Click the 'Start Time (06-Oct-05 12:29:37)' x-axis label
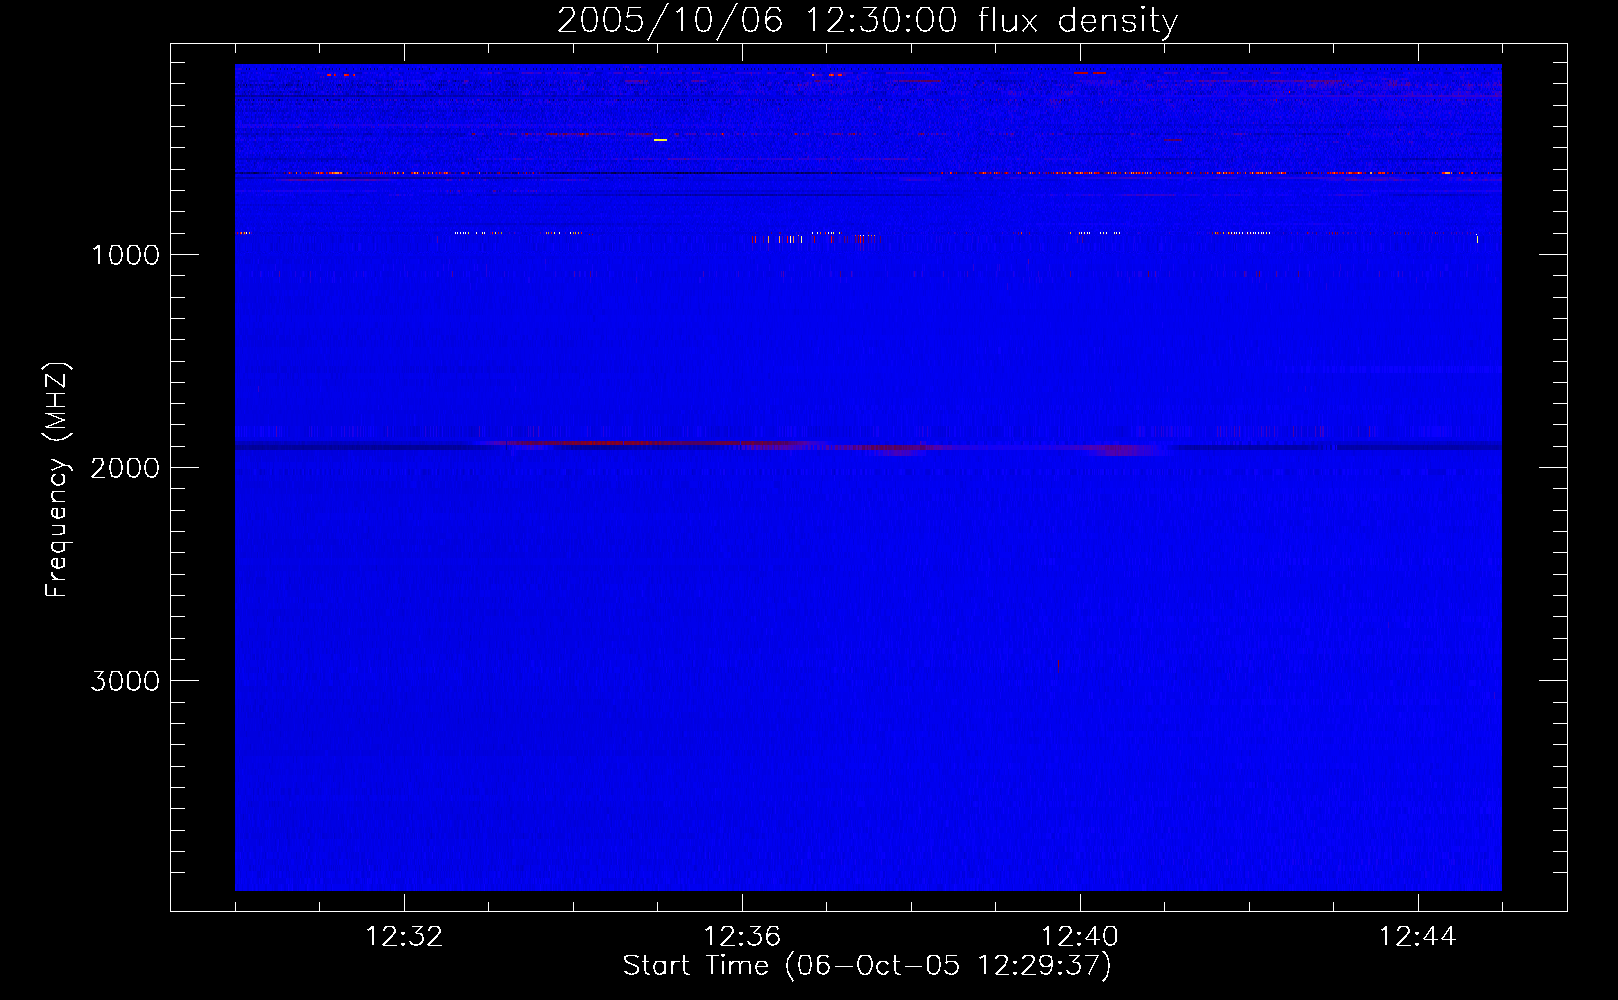 (867, 966)
